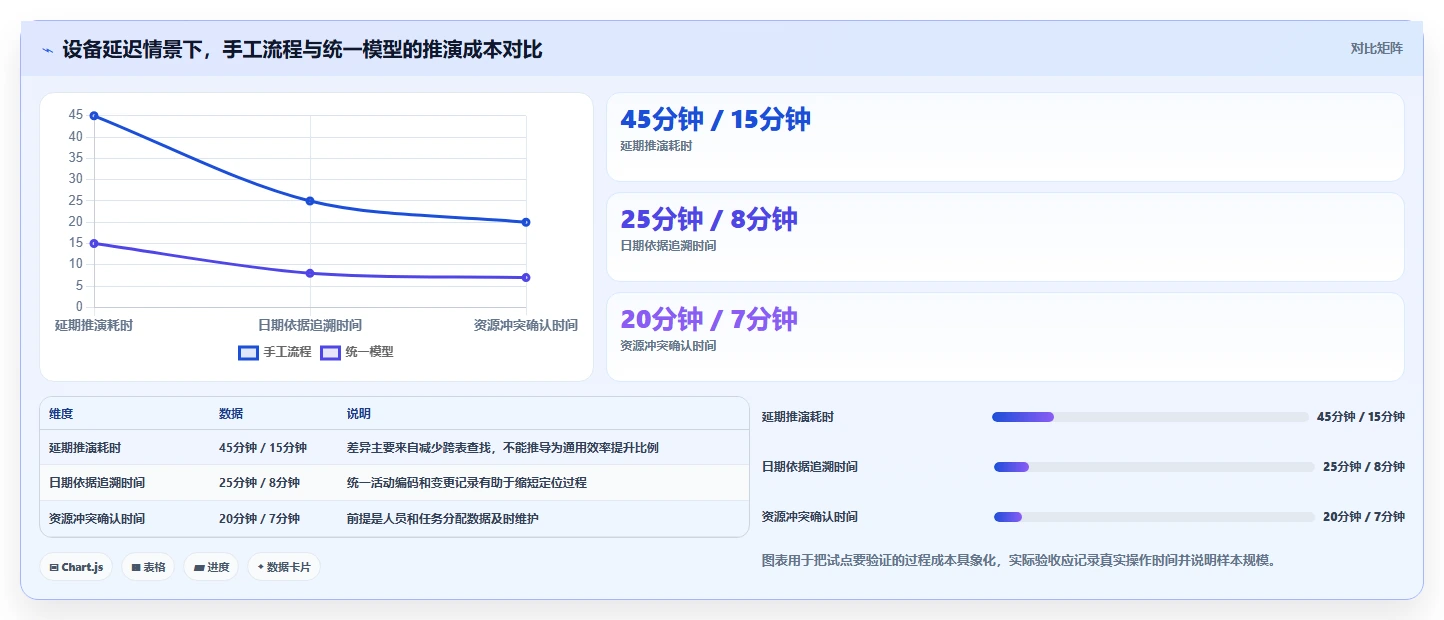The height and width of the screenshot is (620, 1444).
Task: Click the 资源冲突确认时间 x-axis label
Action: [526, 325]
